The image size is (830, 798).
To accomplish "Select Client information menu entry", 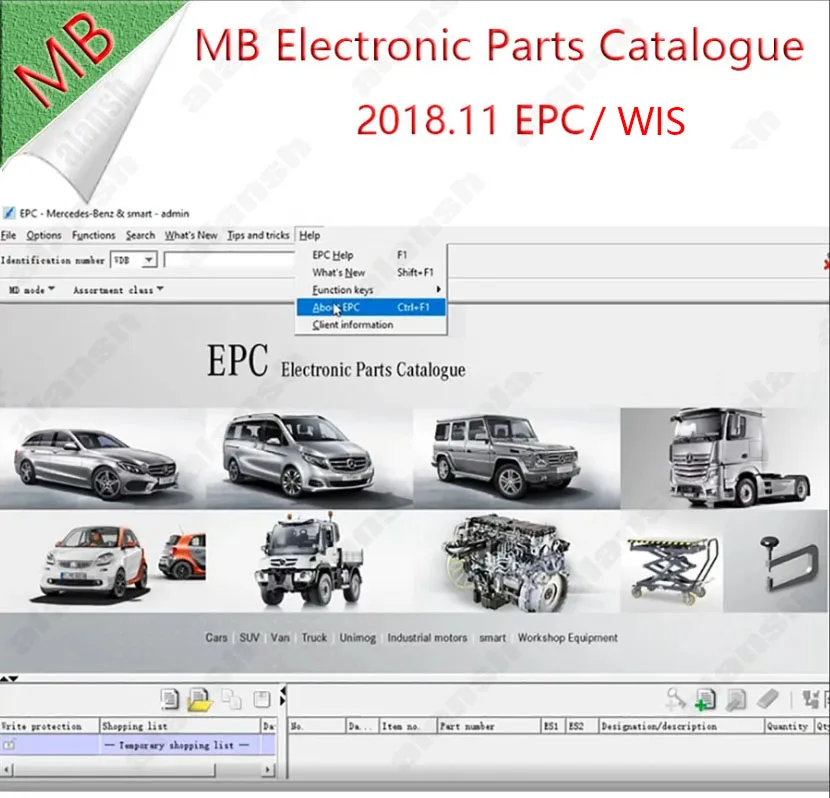I will [372, 325].
